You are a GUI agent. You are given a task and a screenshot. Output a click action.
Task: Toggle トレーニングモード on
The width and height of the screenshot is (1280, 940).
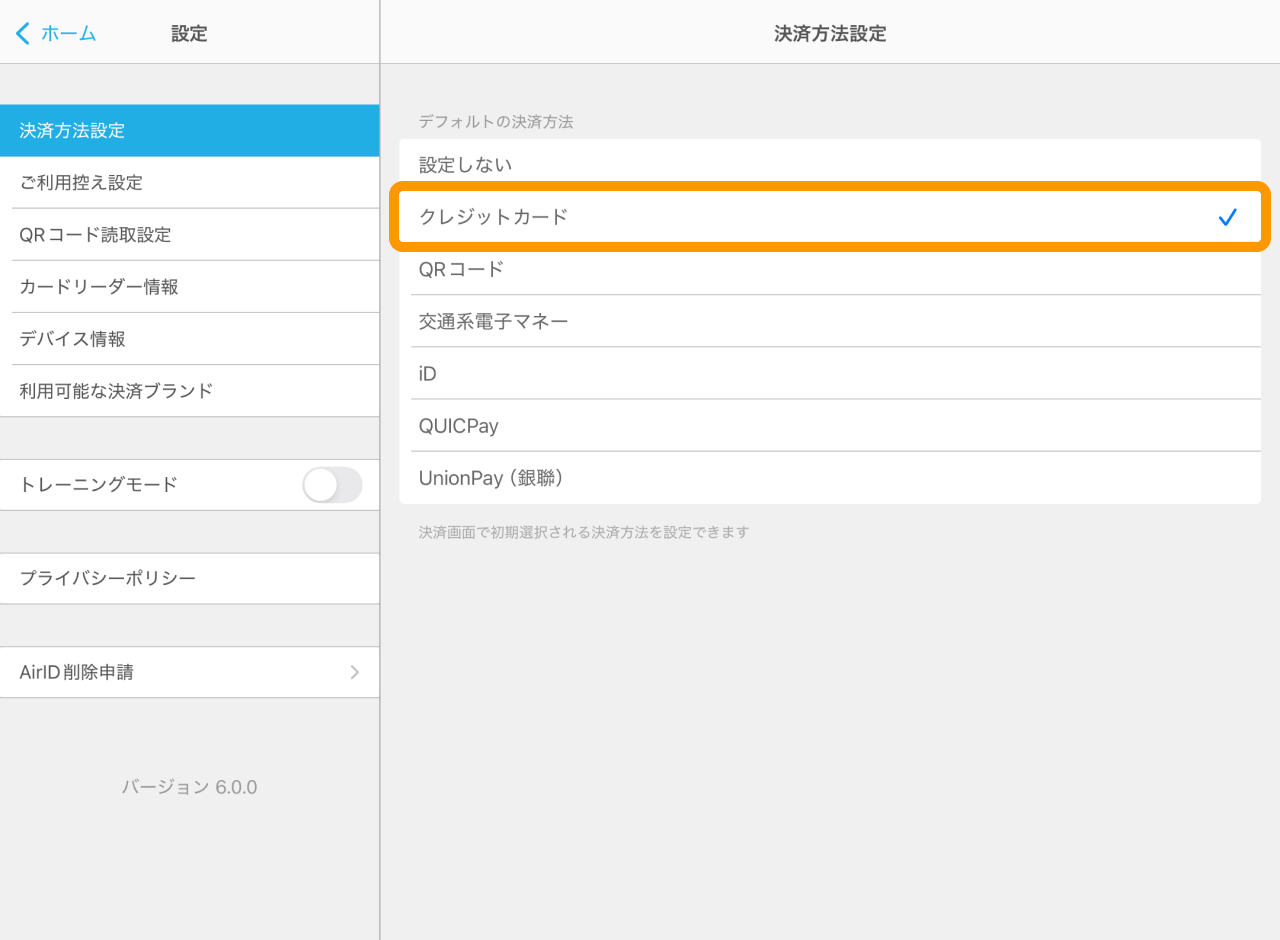[x=332, y=485]
